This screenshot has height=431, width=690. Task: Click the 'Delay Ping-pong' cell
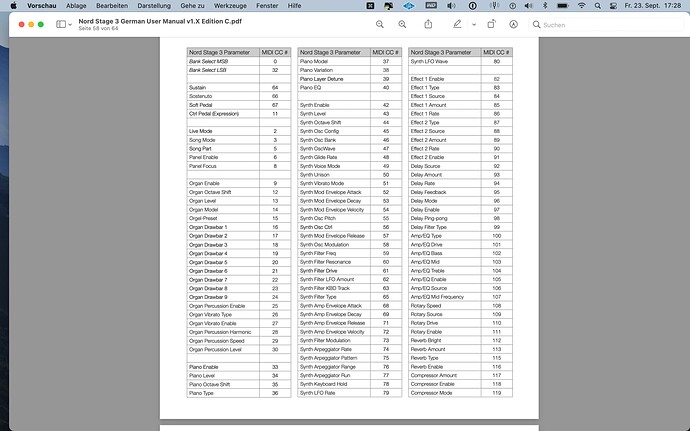click(445, 218)
